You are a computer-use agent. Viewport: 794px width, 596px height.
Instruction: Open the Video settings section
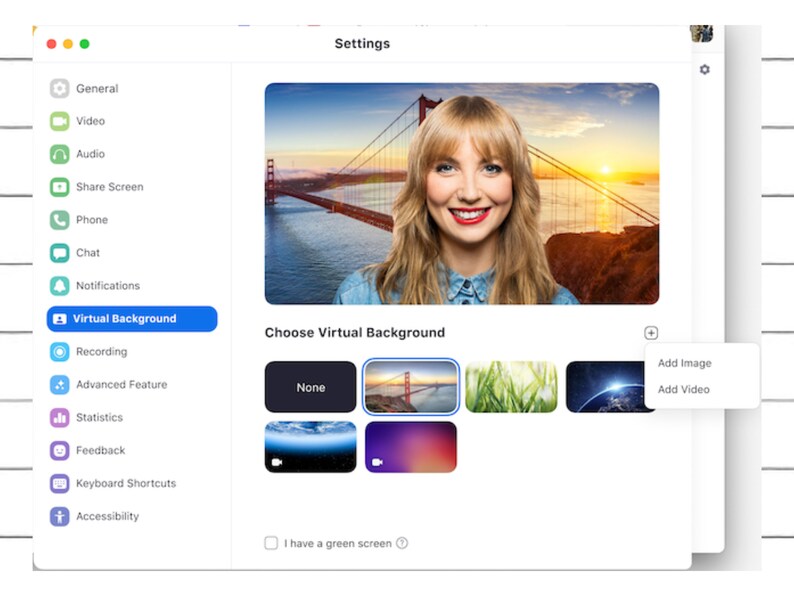click(x=91, y=121)
